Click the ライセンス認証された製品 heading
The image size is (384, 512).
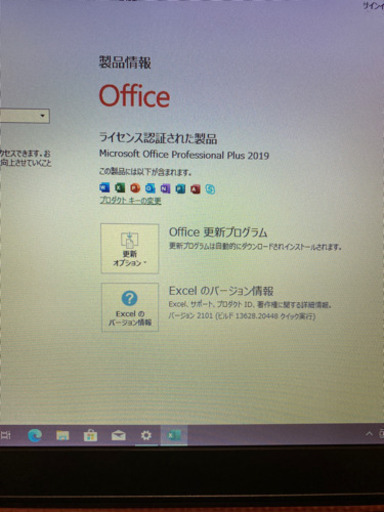[x=158, y=138]
